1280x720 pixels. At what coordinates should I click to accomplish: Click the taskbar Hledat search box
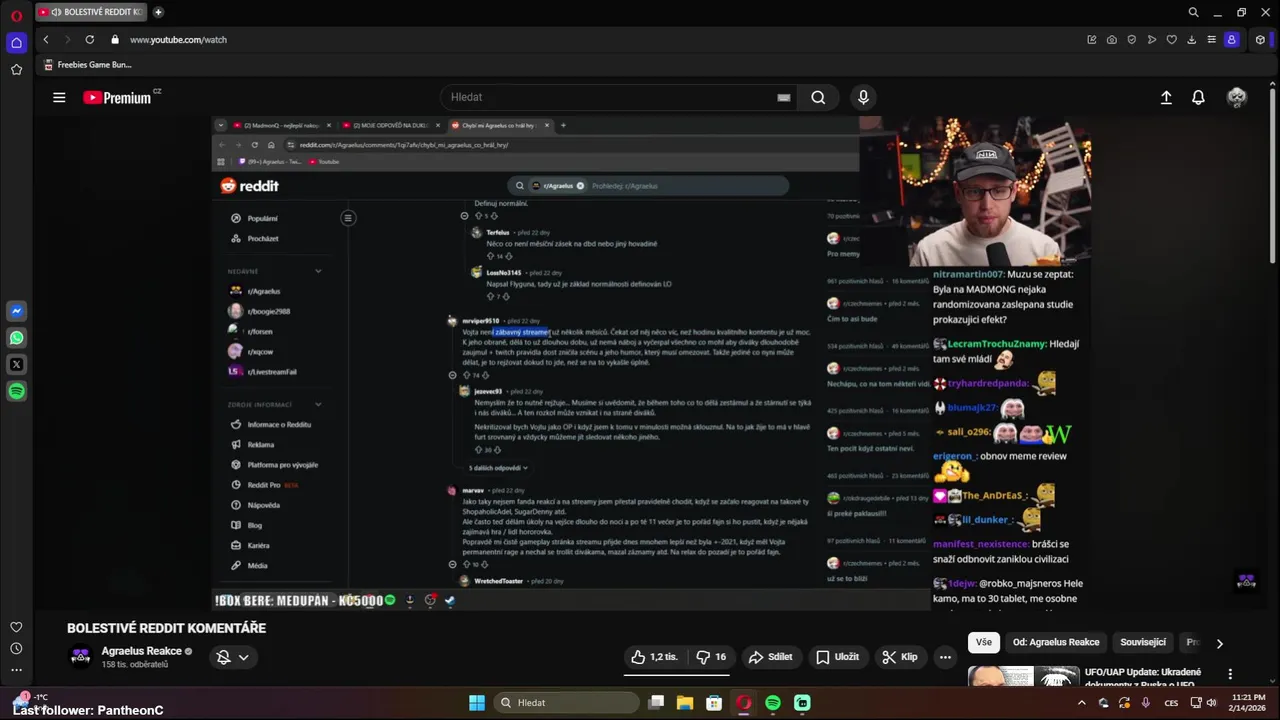[568, 703]
